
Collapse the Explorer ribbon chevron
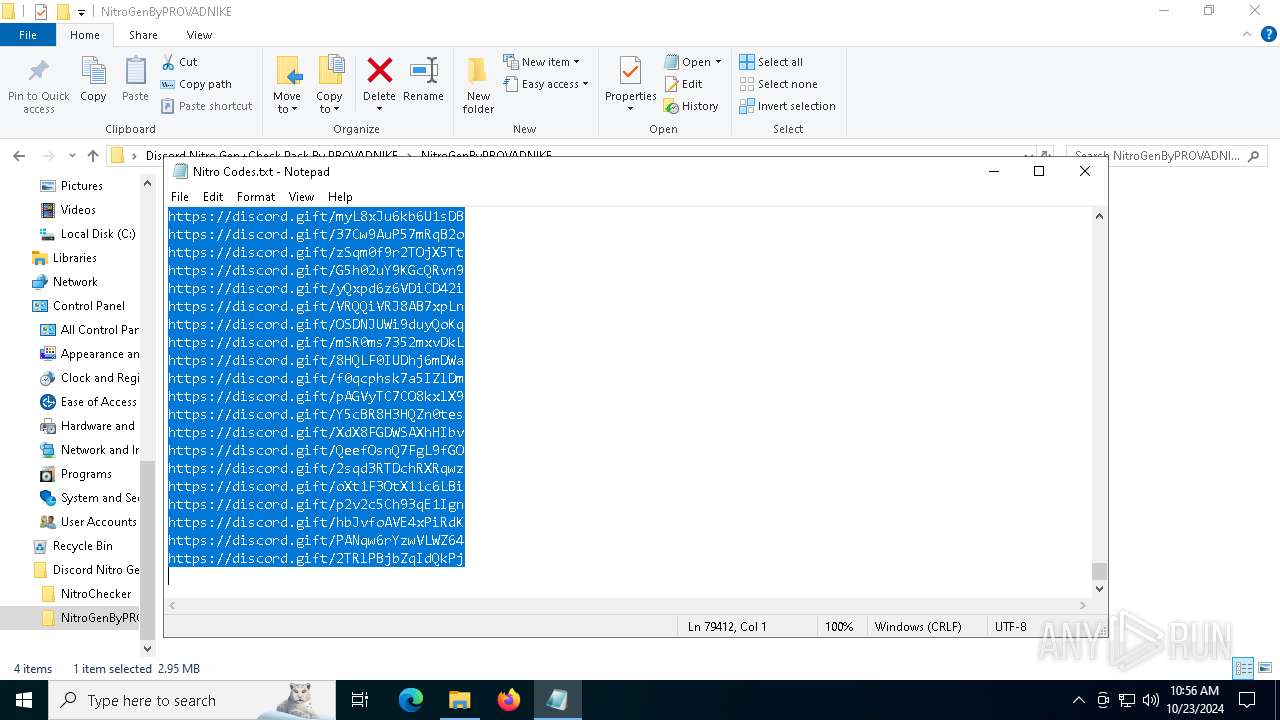[1245, 35]
